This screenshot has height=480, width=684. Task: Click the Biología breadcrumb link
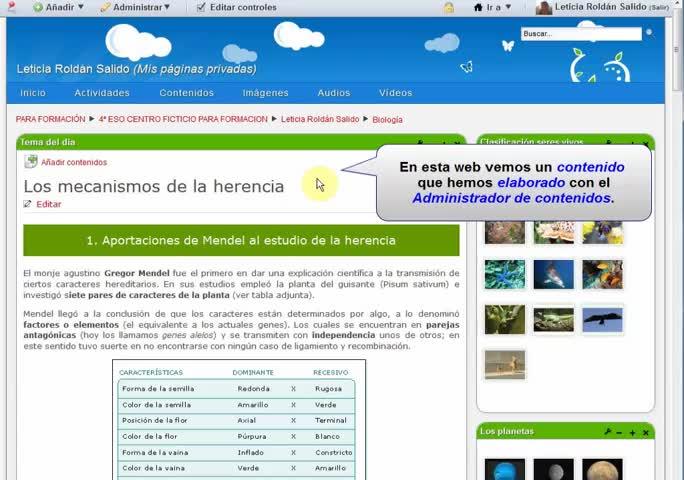(387, 120)
